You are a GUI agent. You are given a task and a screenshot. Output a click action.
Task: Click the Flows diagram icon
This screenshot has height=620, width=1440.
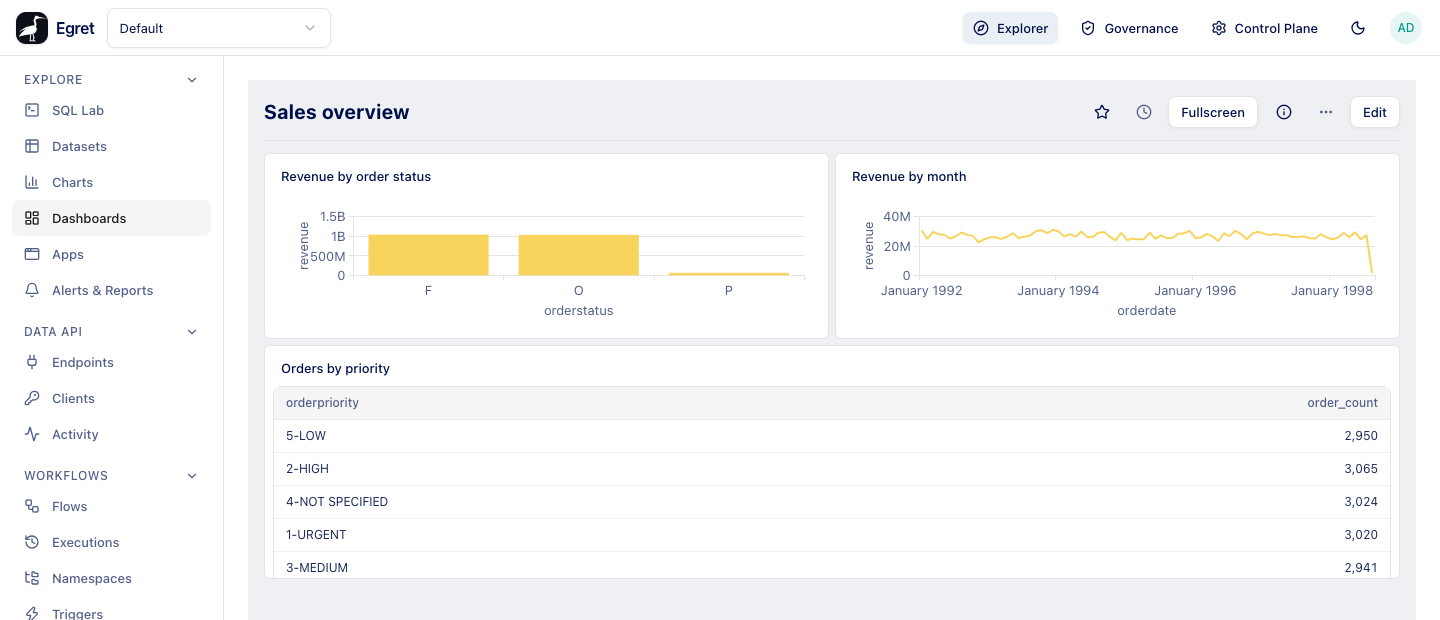pyautogui.click(x=32, y=506)
